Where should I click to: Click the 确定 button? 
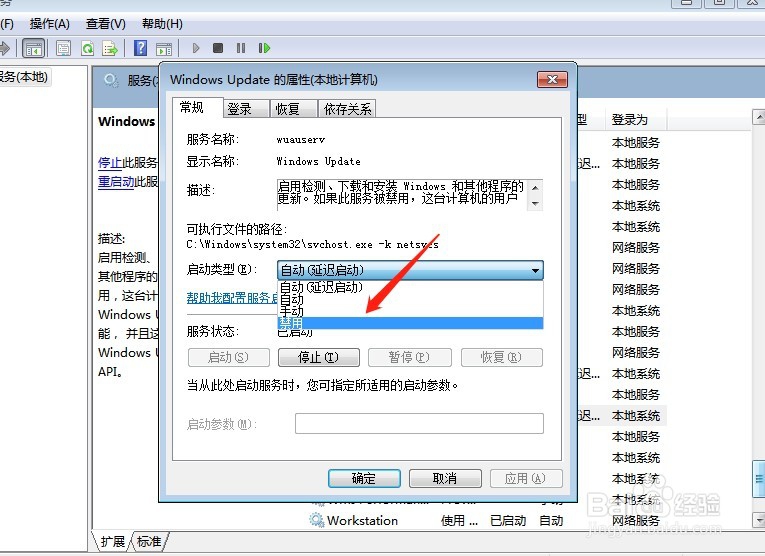point(364,478)
